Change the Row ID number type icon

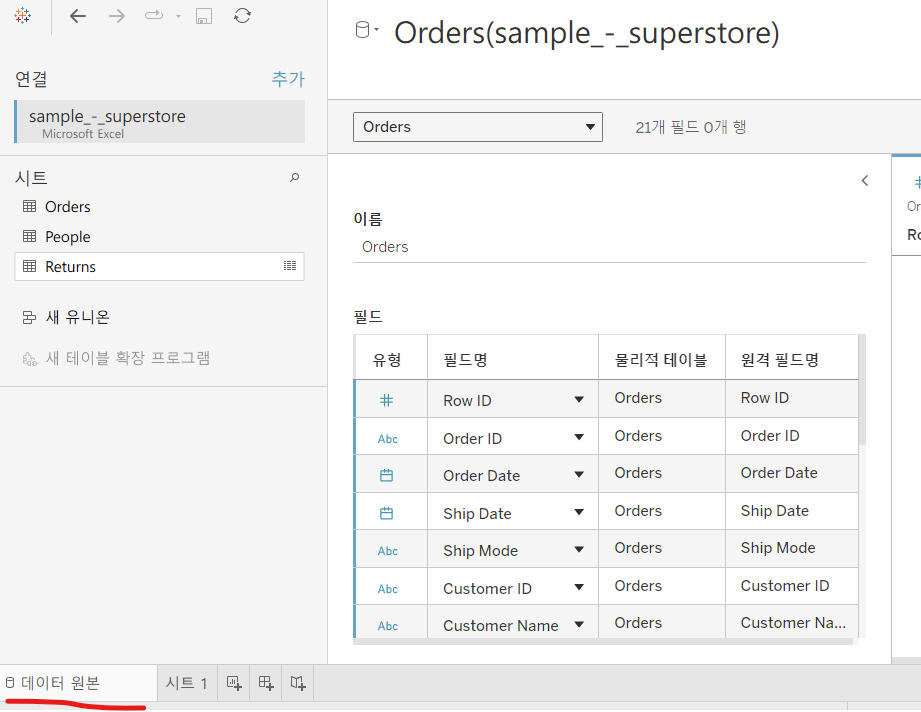point(386,401)
